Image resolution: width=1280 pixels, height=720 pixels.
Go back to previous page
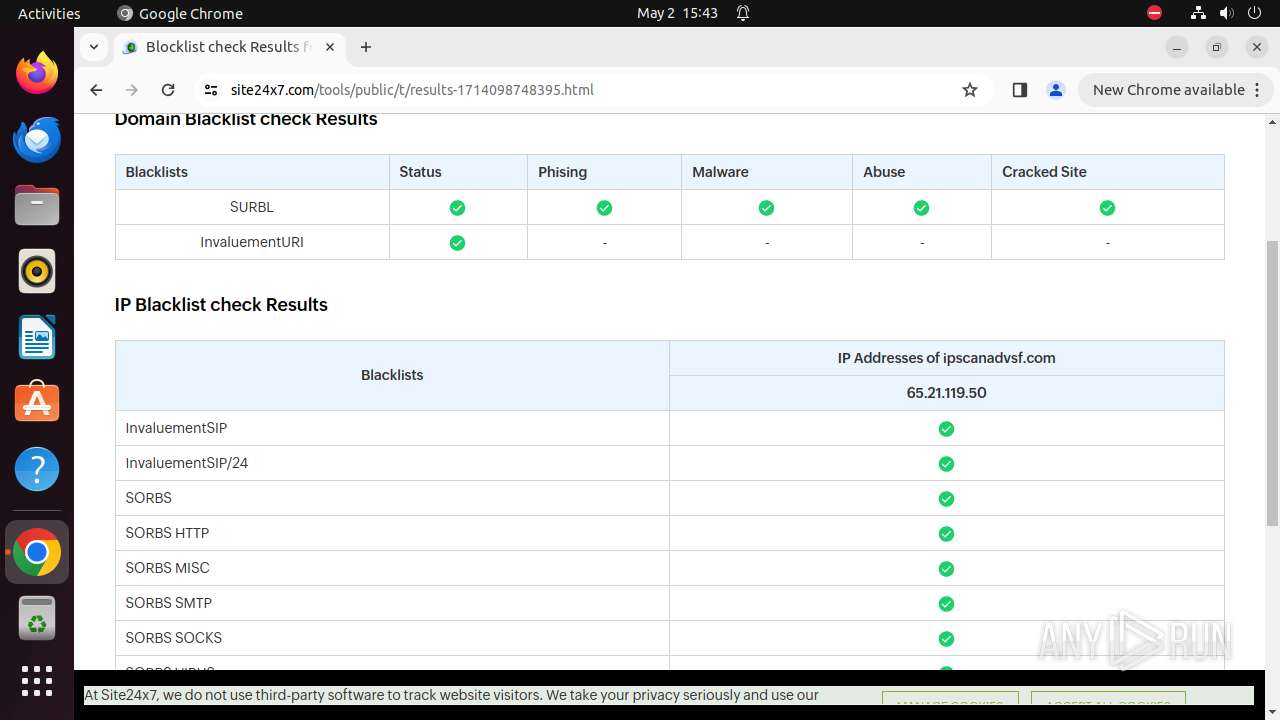pyautogui.click(x=96, y=90)
